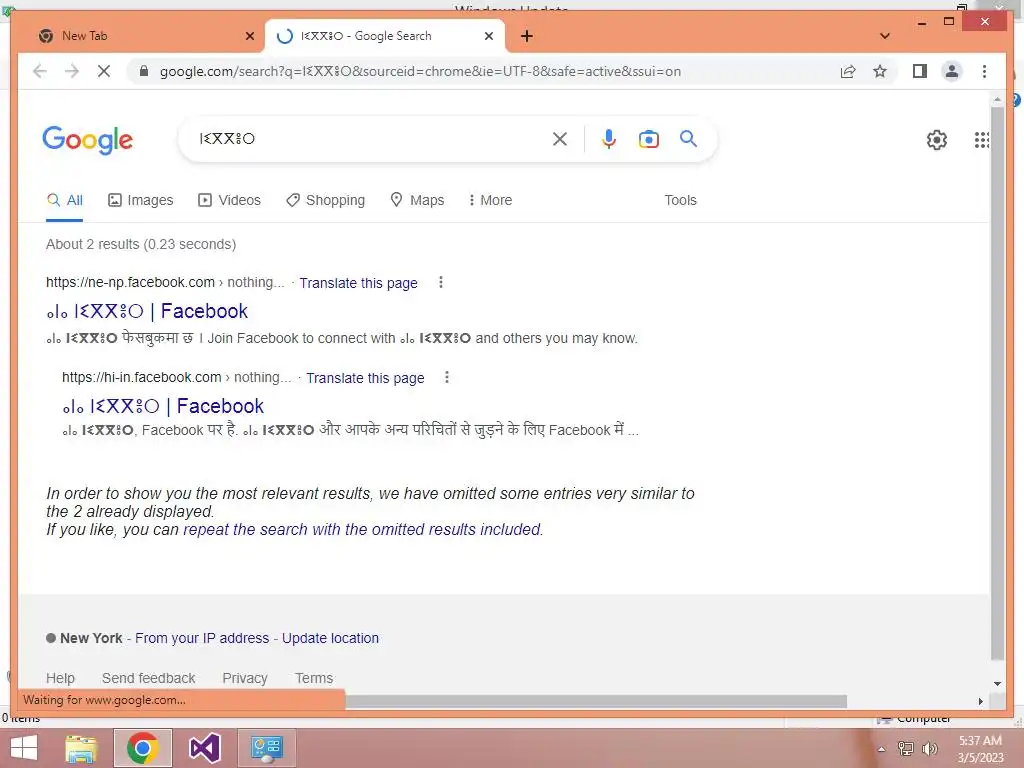Translate the ne-np.facebook.com result page

click(359, 283)
